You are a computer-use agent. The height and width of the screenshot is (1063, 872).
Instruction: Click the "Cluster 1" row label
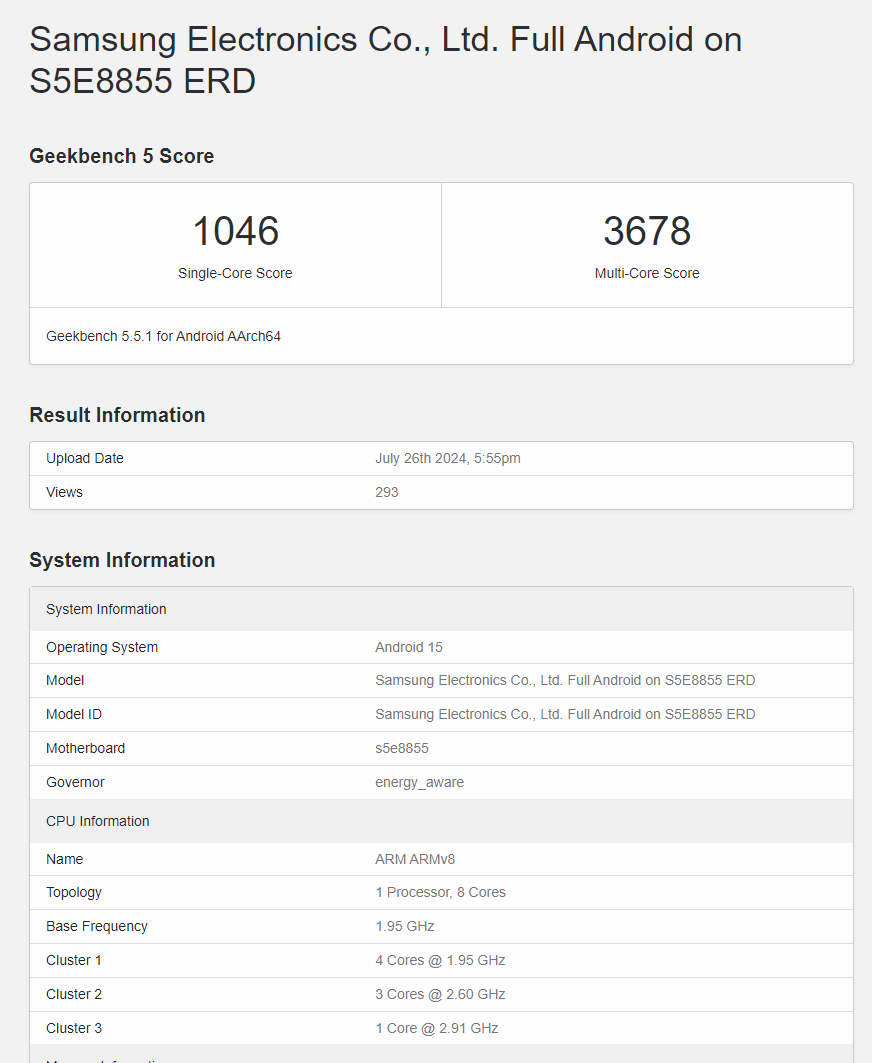74,961
